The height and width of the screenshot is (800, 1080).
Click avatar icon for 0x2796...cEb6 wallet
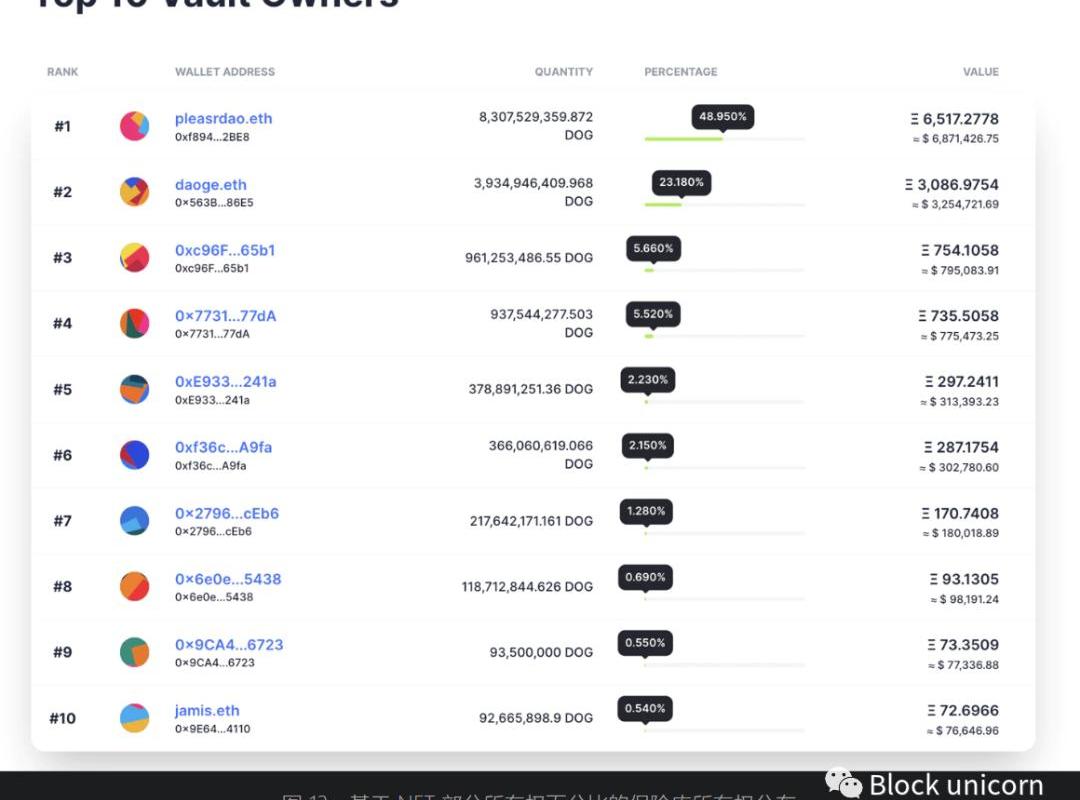[134, 521]
